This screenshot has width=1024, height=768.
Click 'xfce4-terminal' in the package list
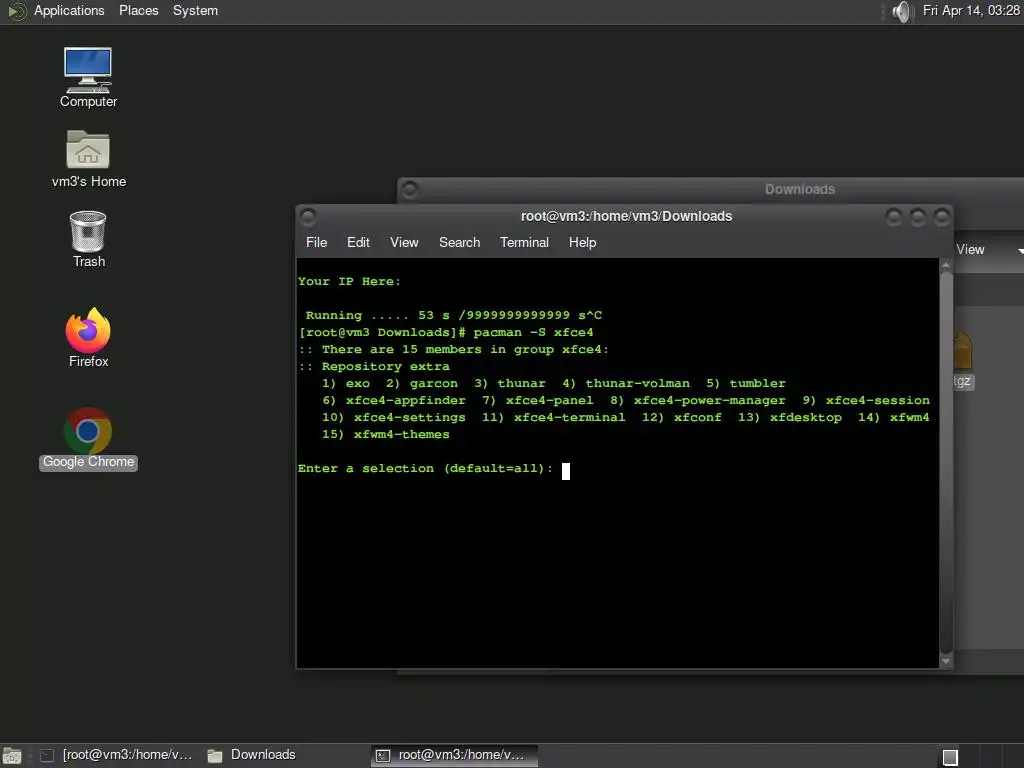point(569,417)
